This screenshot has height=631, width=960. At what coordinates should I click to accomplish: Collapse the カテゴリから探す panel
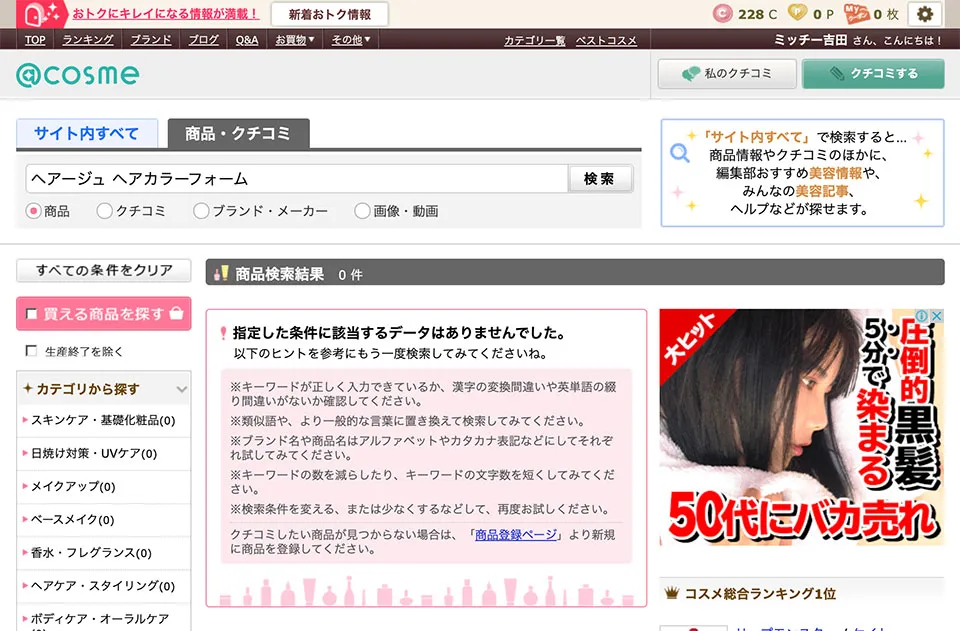(182, 389)
